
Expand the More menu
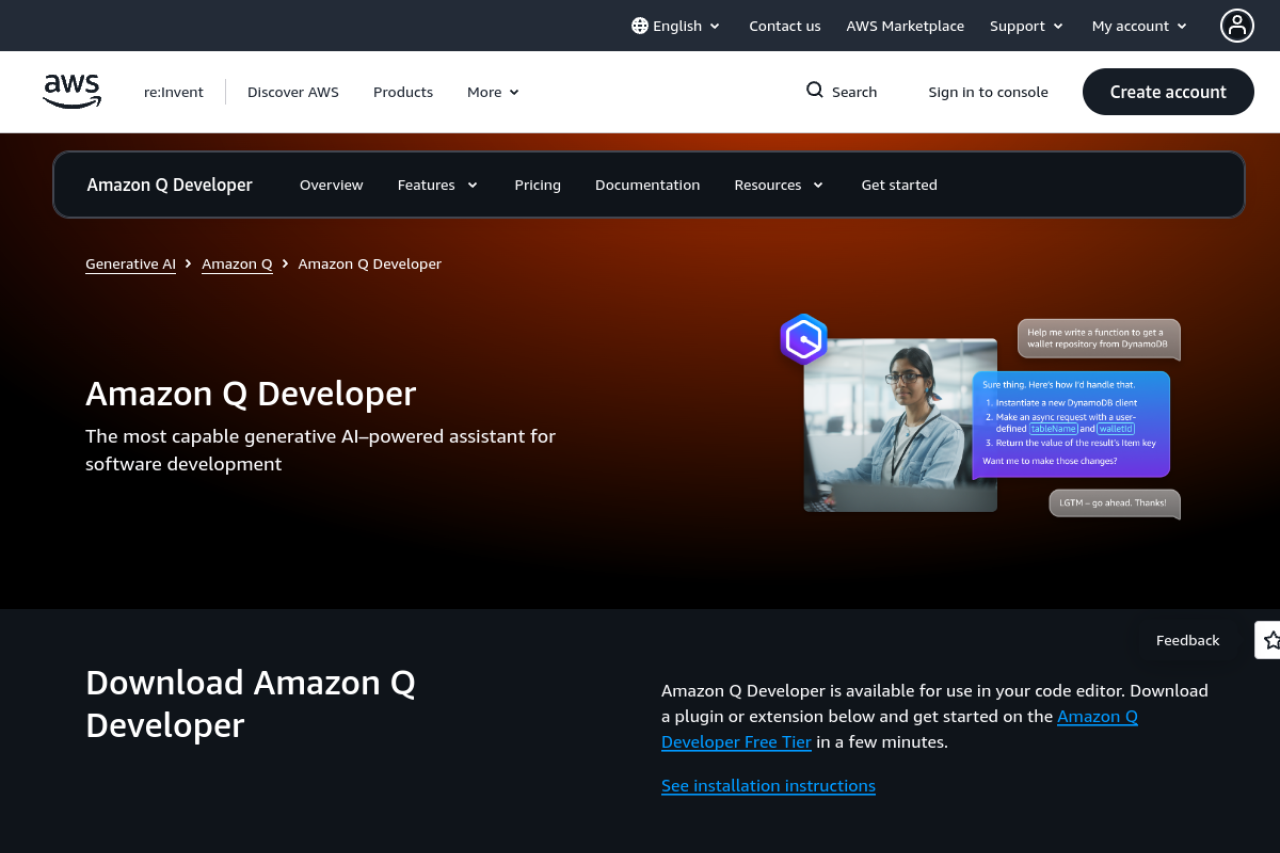[493, 92]
